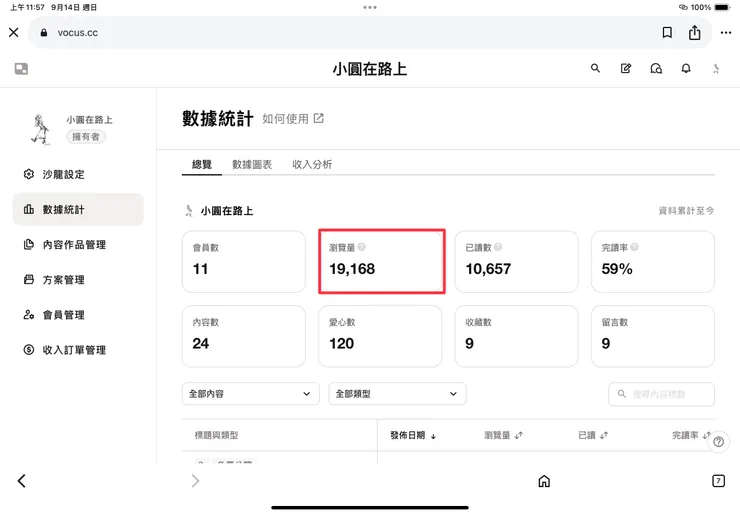
Task: Open the profile avatar in header
Action: (x=716, y=69)
